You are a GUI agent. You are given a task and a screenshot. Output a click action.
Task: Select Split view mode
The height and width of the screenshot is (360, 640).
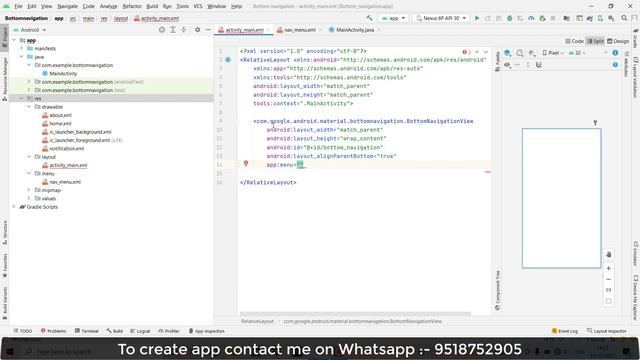(x=595, y=41)
